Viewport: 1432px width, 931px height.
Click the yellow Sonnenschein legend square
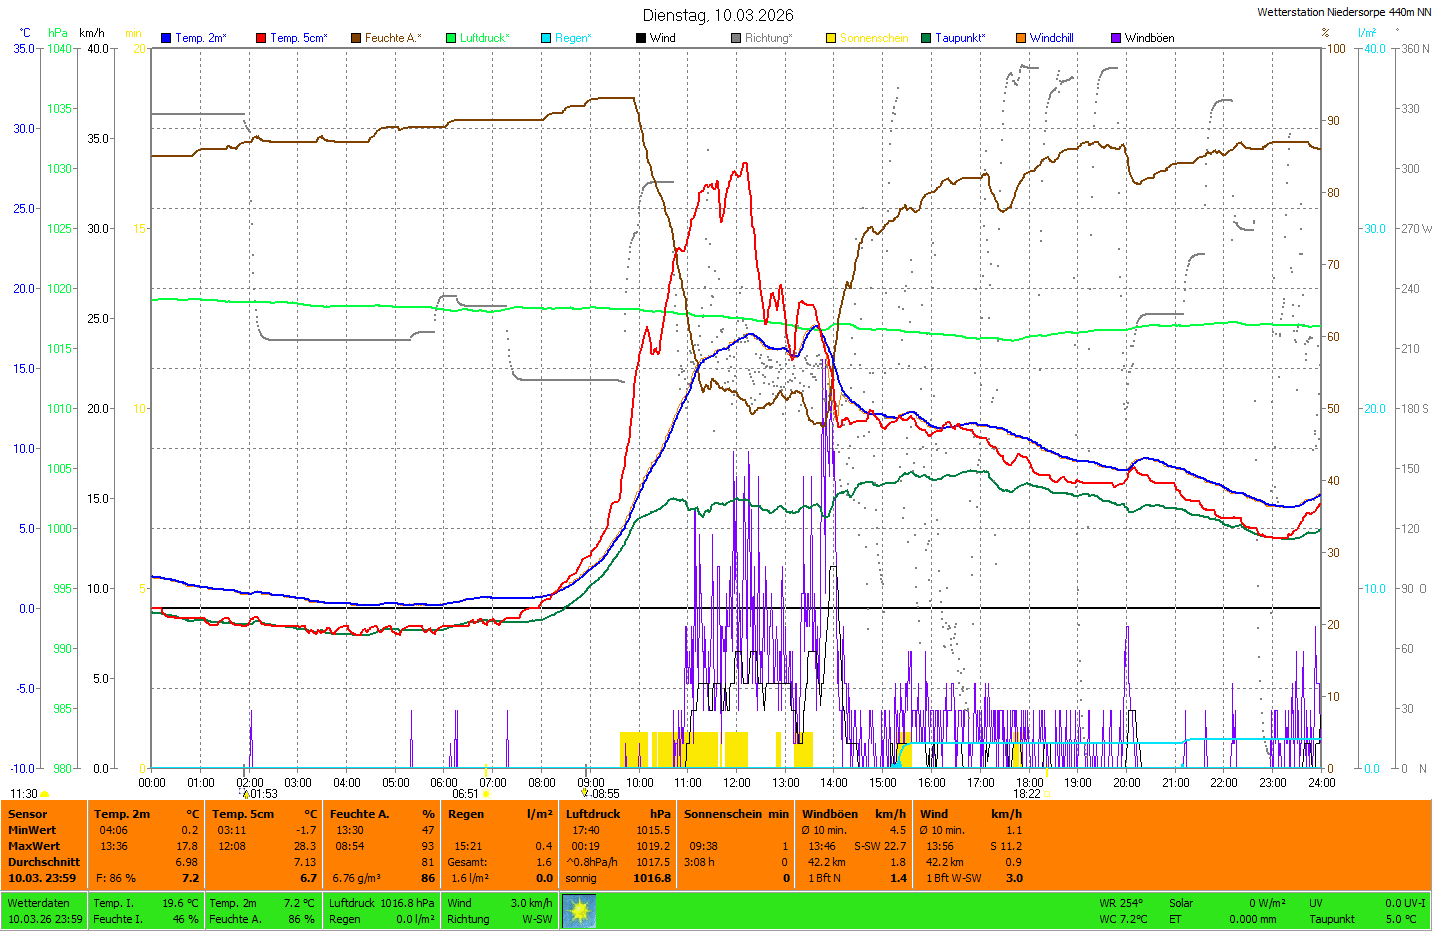tap(831, 38)
